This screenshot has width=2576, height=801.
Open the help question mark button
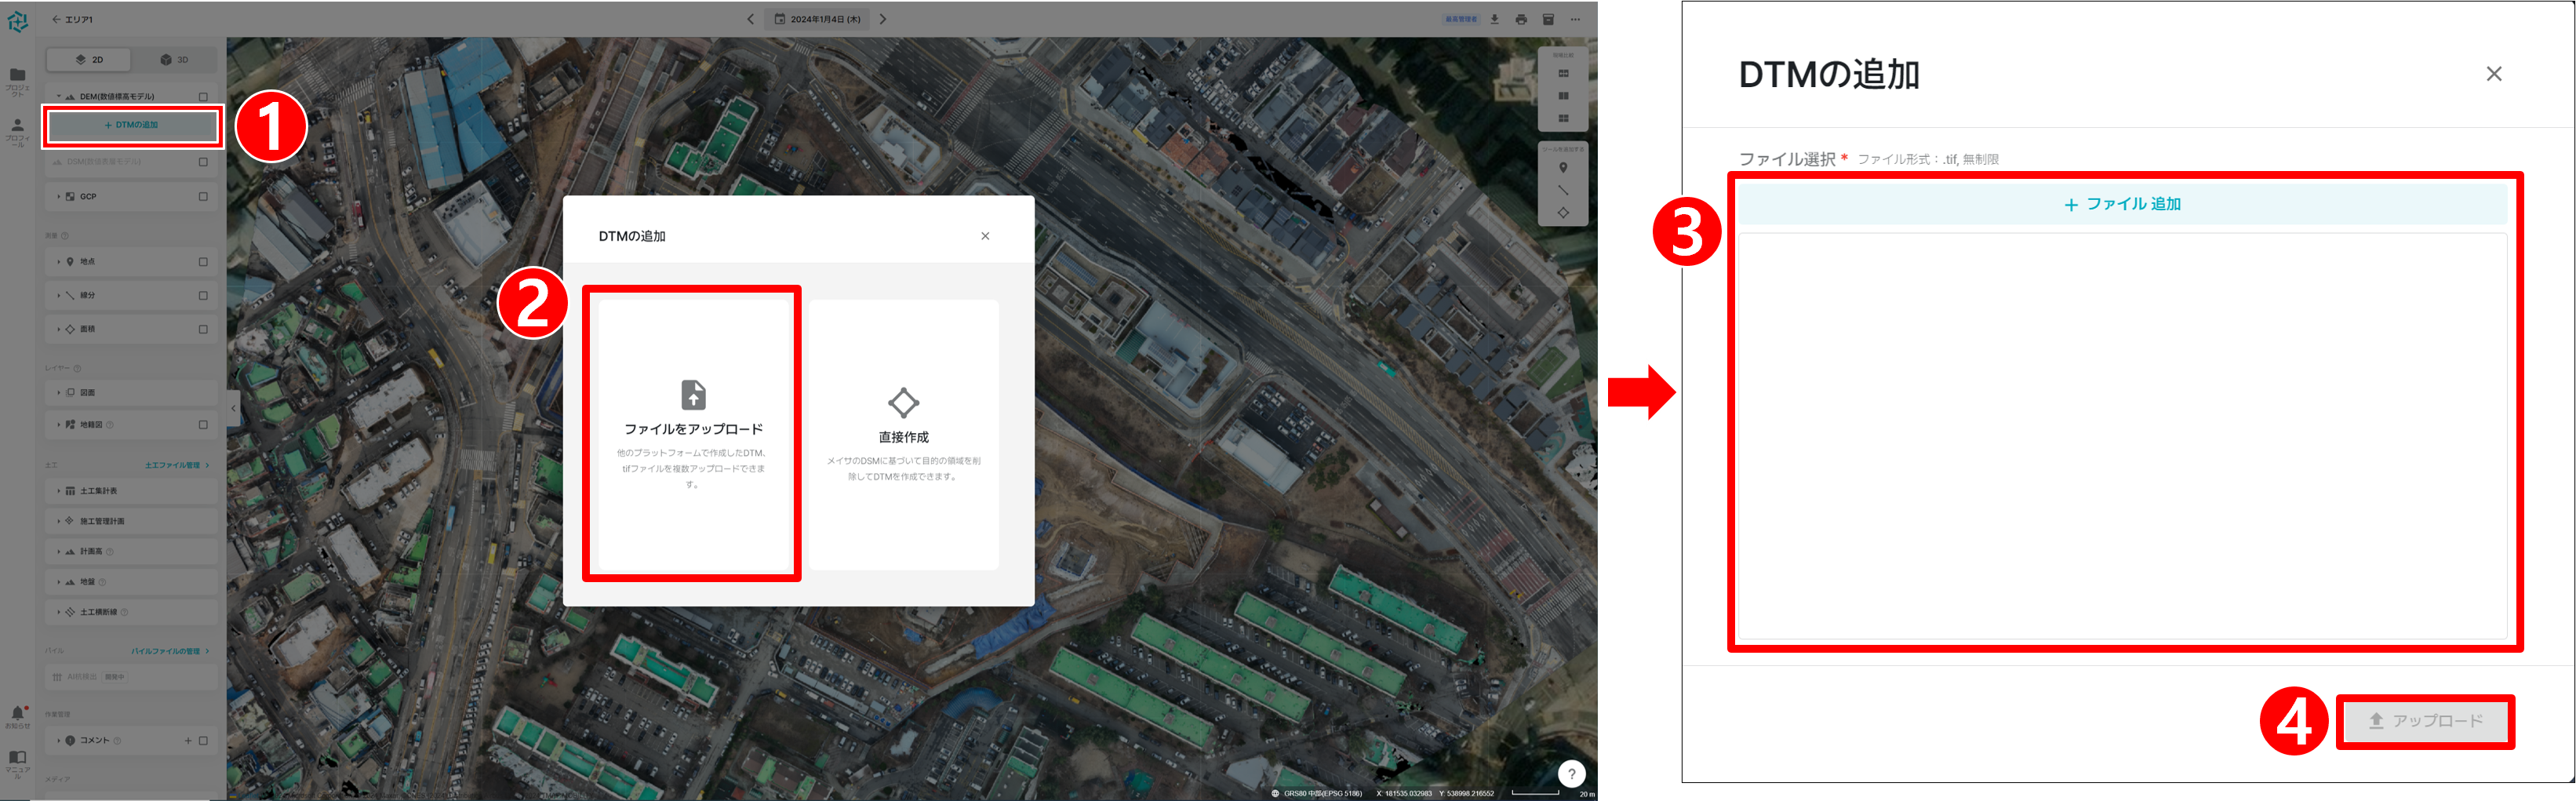pyautogui.click(x=1571, y=773)
